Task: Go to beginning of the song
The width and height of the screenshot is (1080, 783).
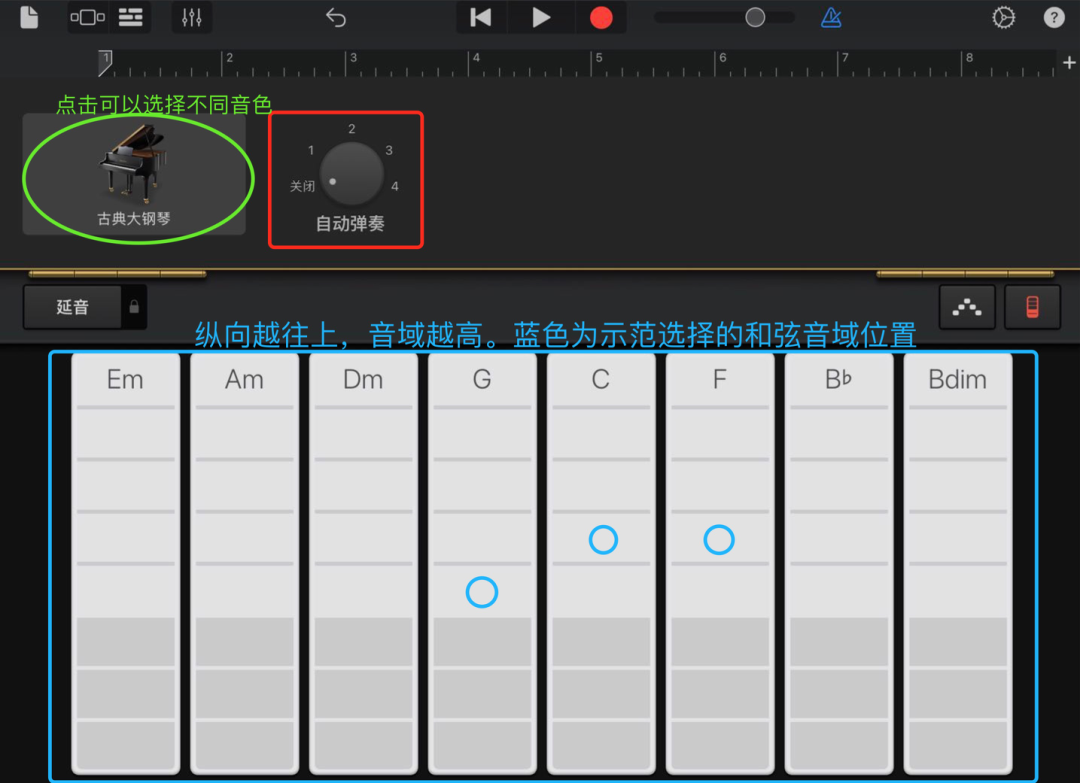Action: [481, 17]
